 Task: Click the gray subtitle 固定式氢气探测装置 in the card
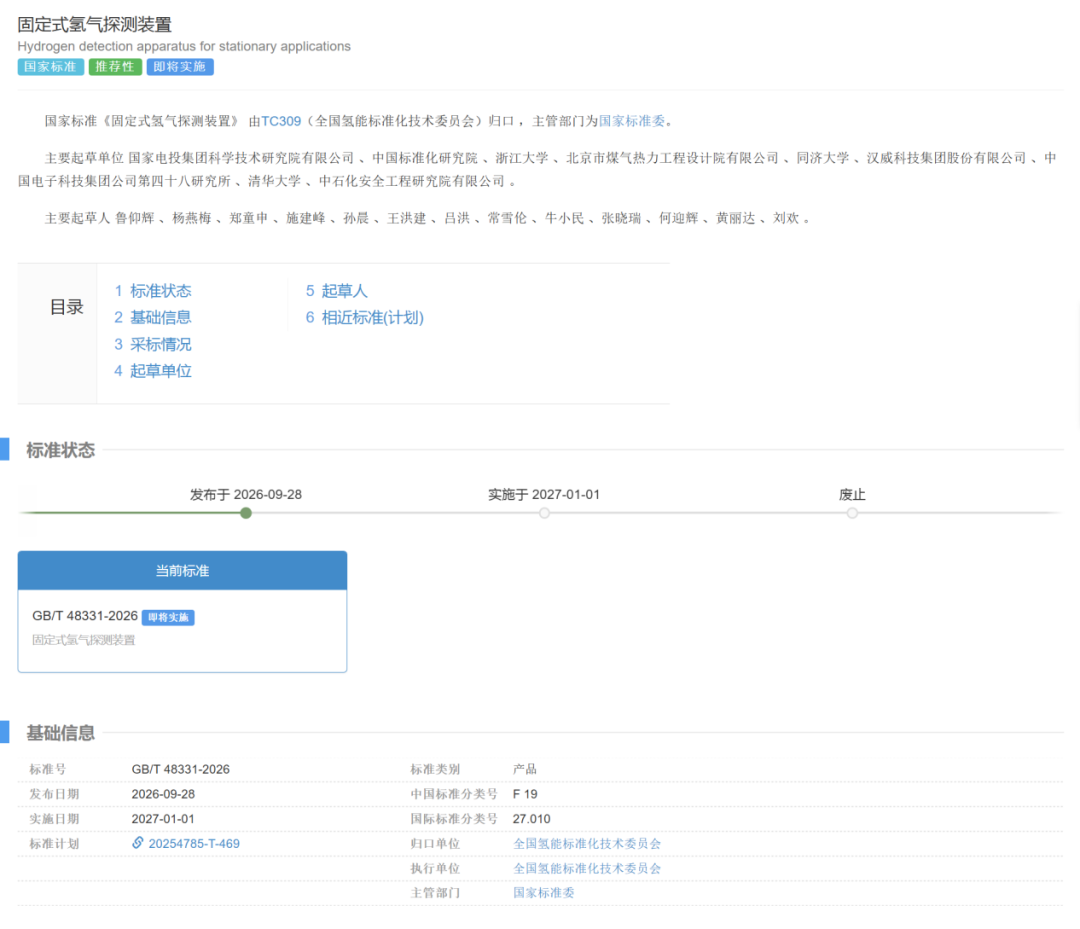83,640
